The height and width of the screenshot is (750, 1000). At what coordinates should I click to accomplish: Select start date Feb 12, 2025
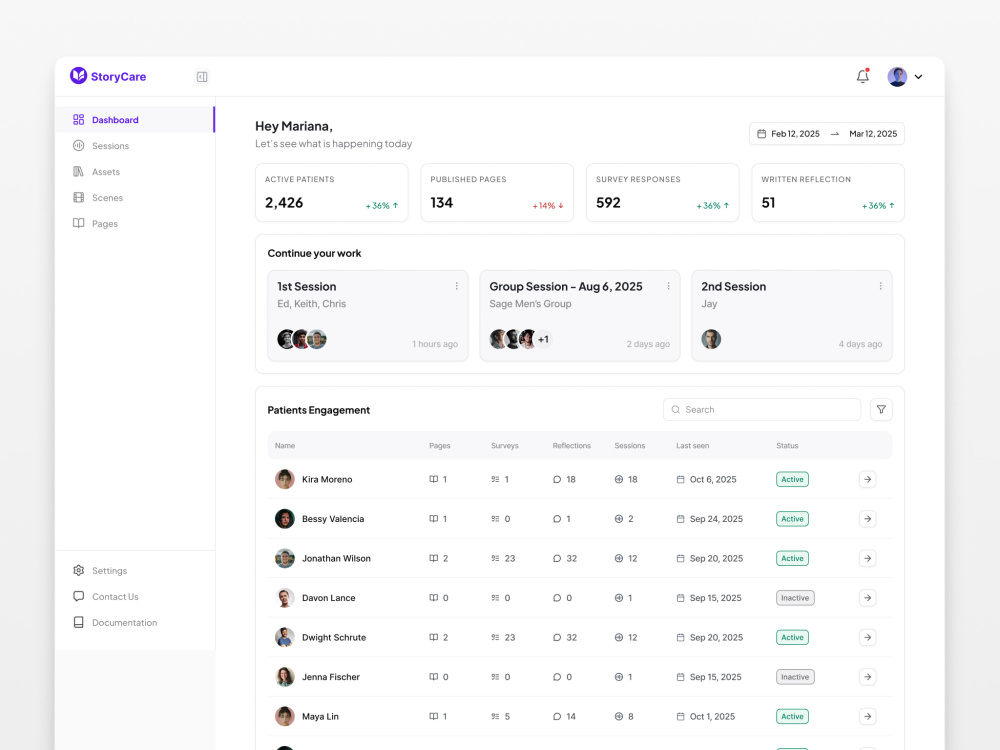pyautogui.click(x=795, y=134)
